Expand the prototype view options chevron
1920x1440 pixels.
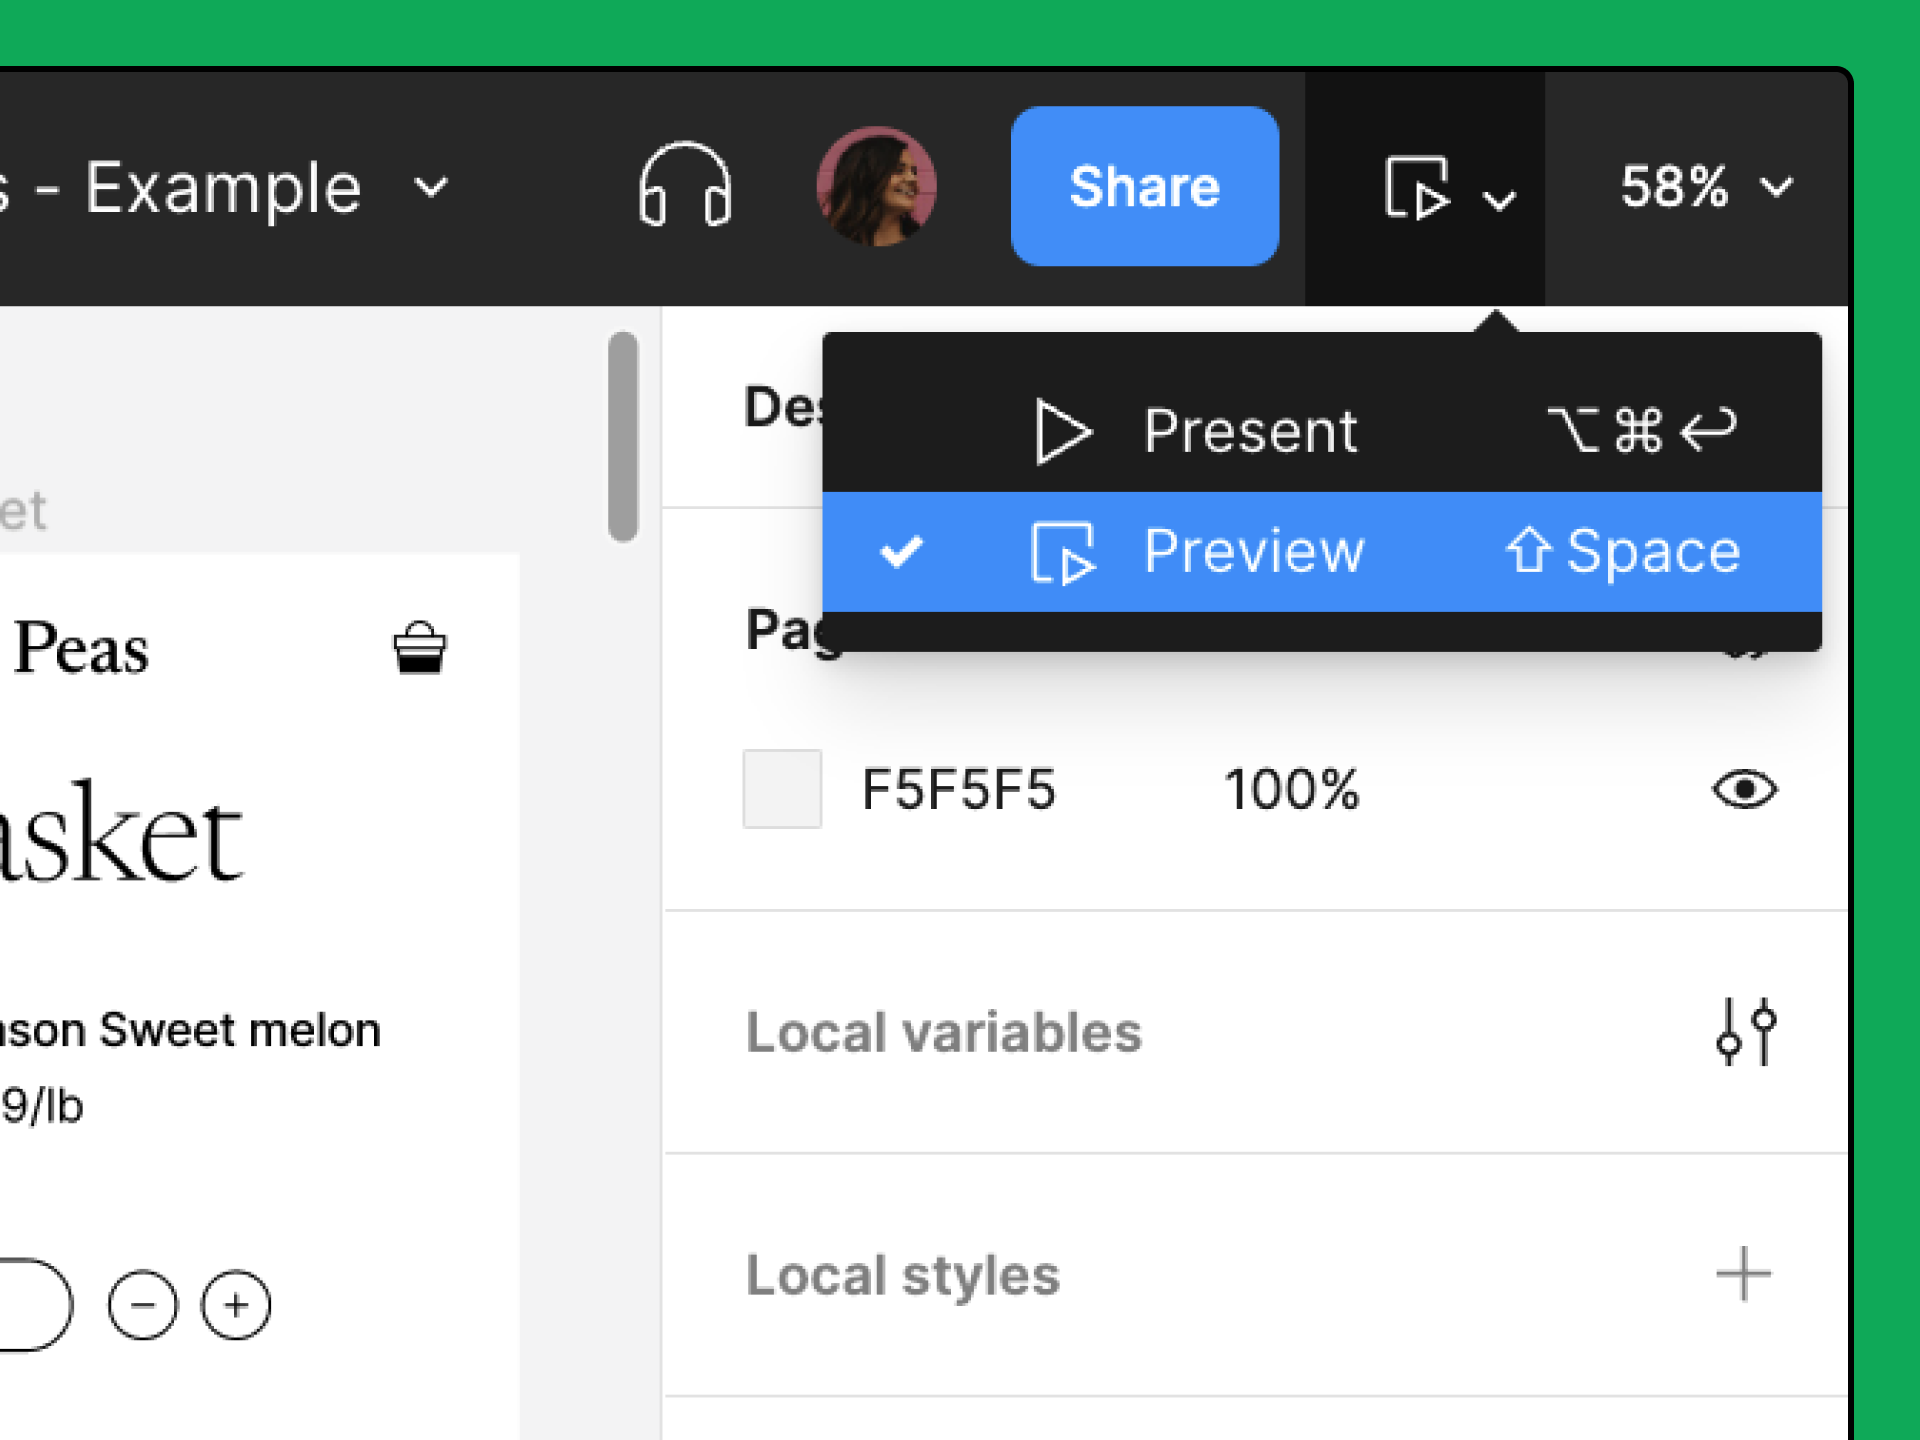click(1498, 200)
